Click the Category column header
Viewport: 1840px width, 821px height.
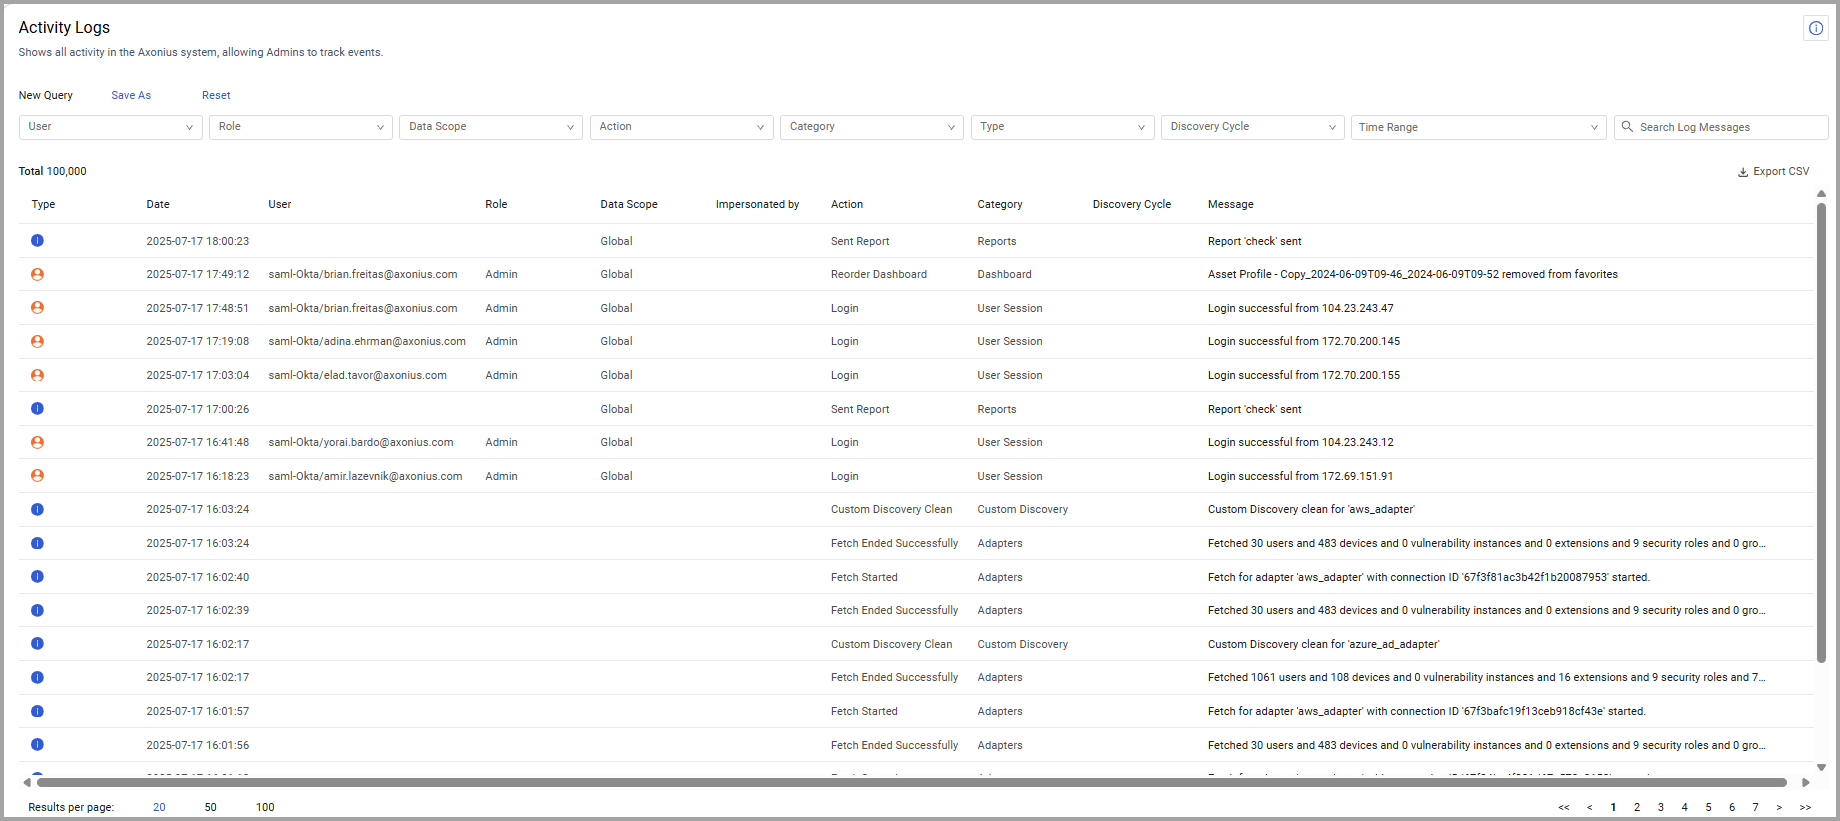1000,204
